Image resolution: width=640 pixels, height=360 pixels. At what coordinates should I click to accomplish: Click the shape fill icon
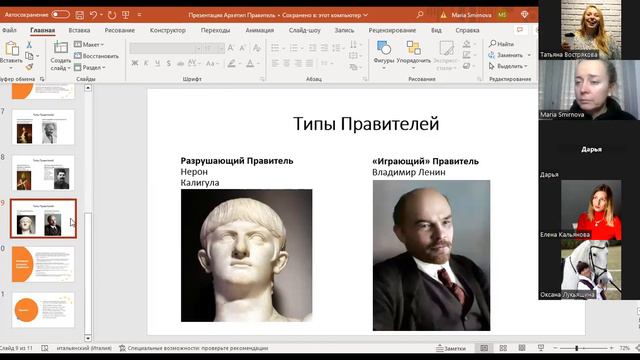tap(467, 44)
